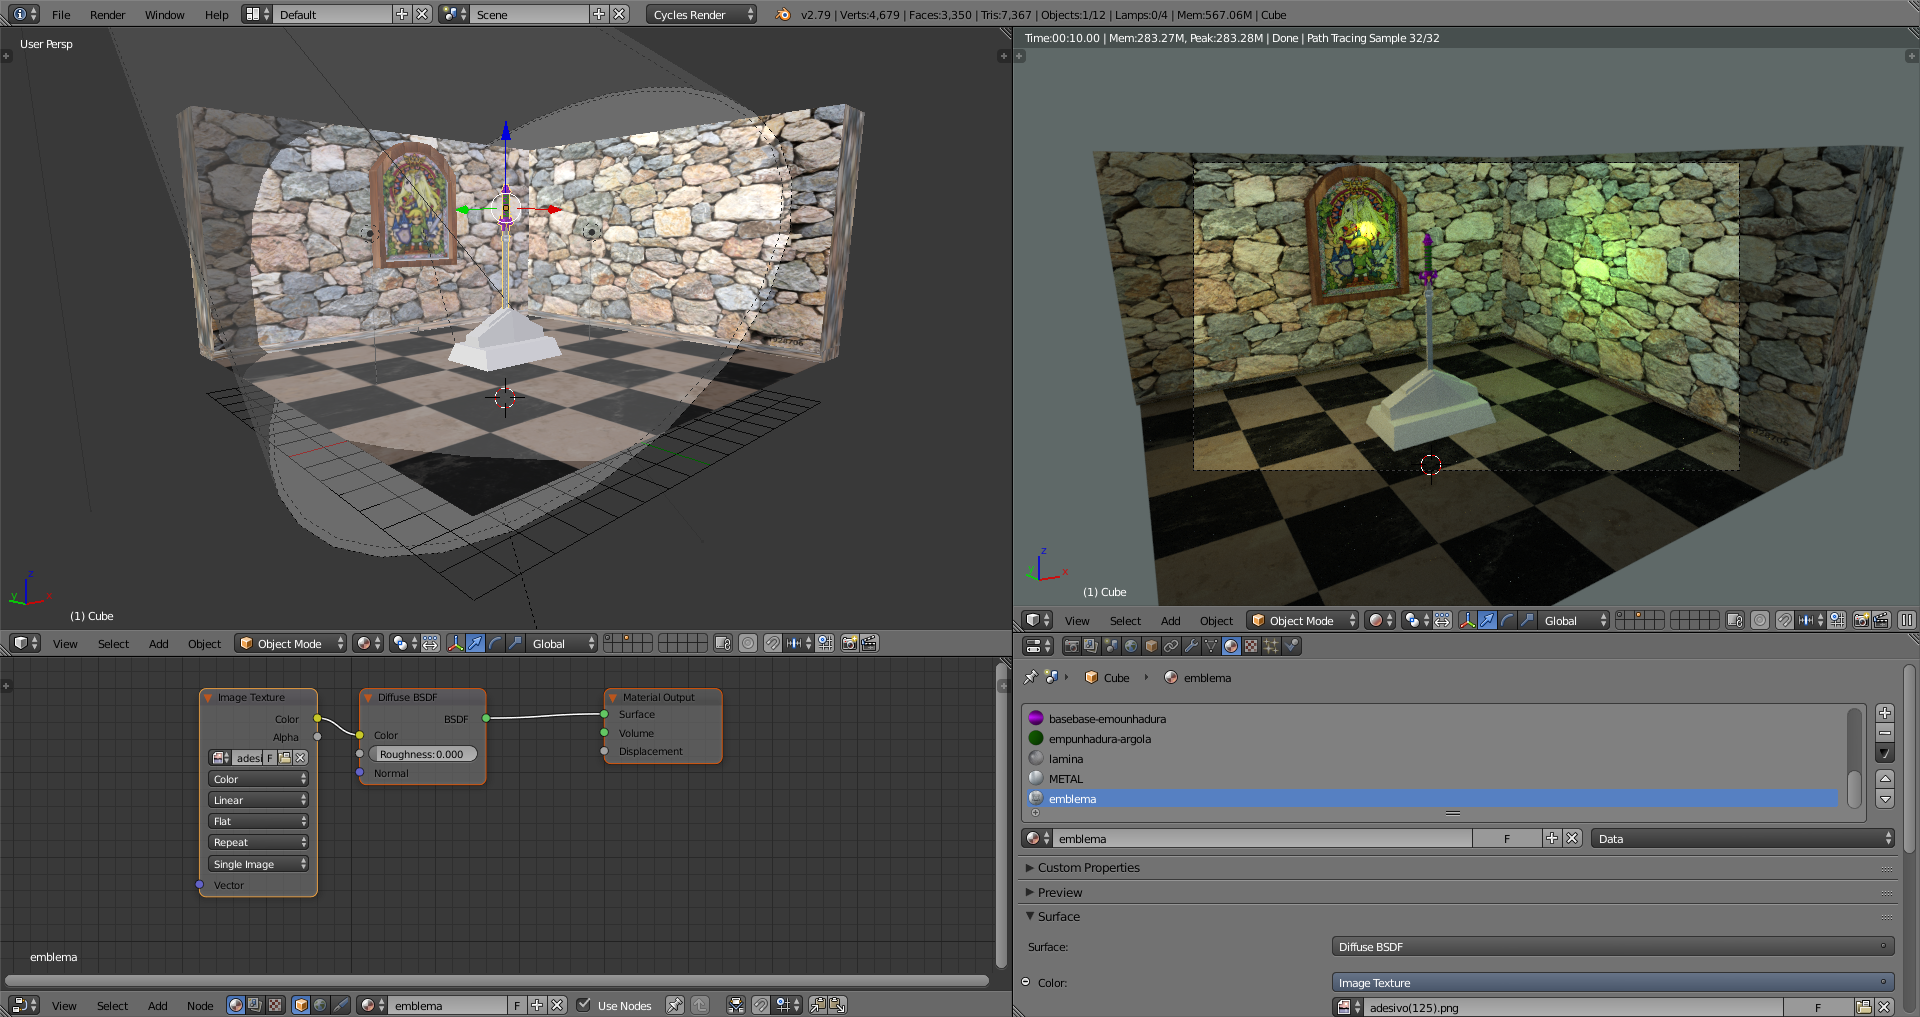Add a new material slot

point(1884,713)
